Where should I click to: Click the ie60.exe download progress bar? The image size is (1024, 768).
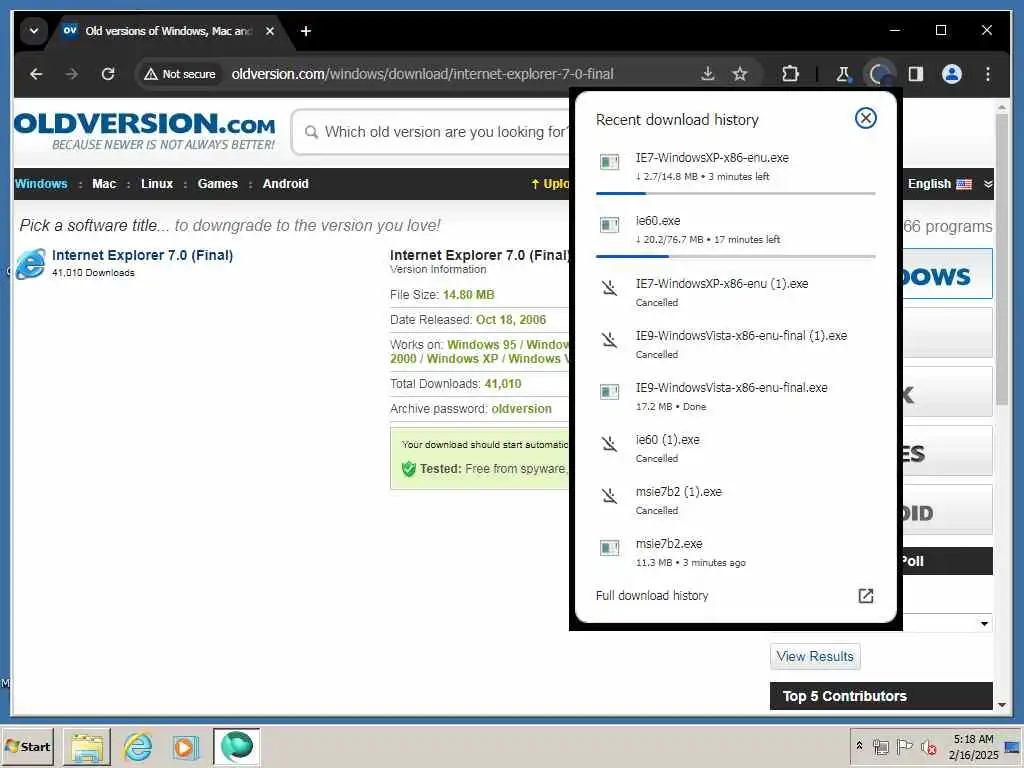pyautogui.click(x=735, y=257)
